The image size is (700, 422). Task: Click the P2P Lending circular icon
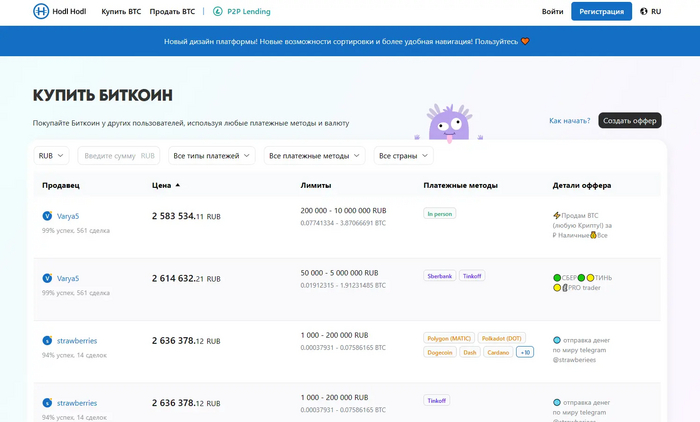click(217, 11)
